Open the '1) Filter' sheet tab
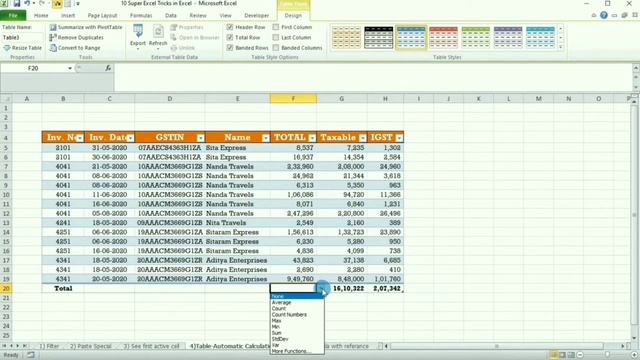The width and height of the screenshot is (640, 360). coord(49,346)
